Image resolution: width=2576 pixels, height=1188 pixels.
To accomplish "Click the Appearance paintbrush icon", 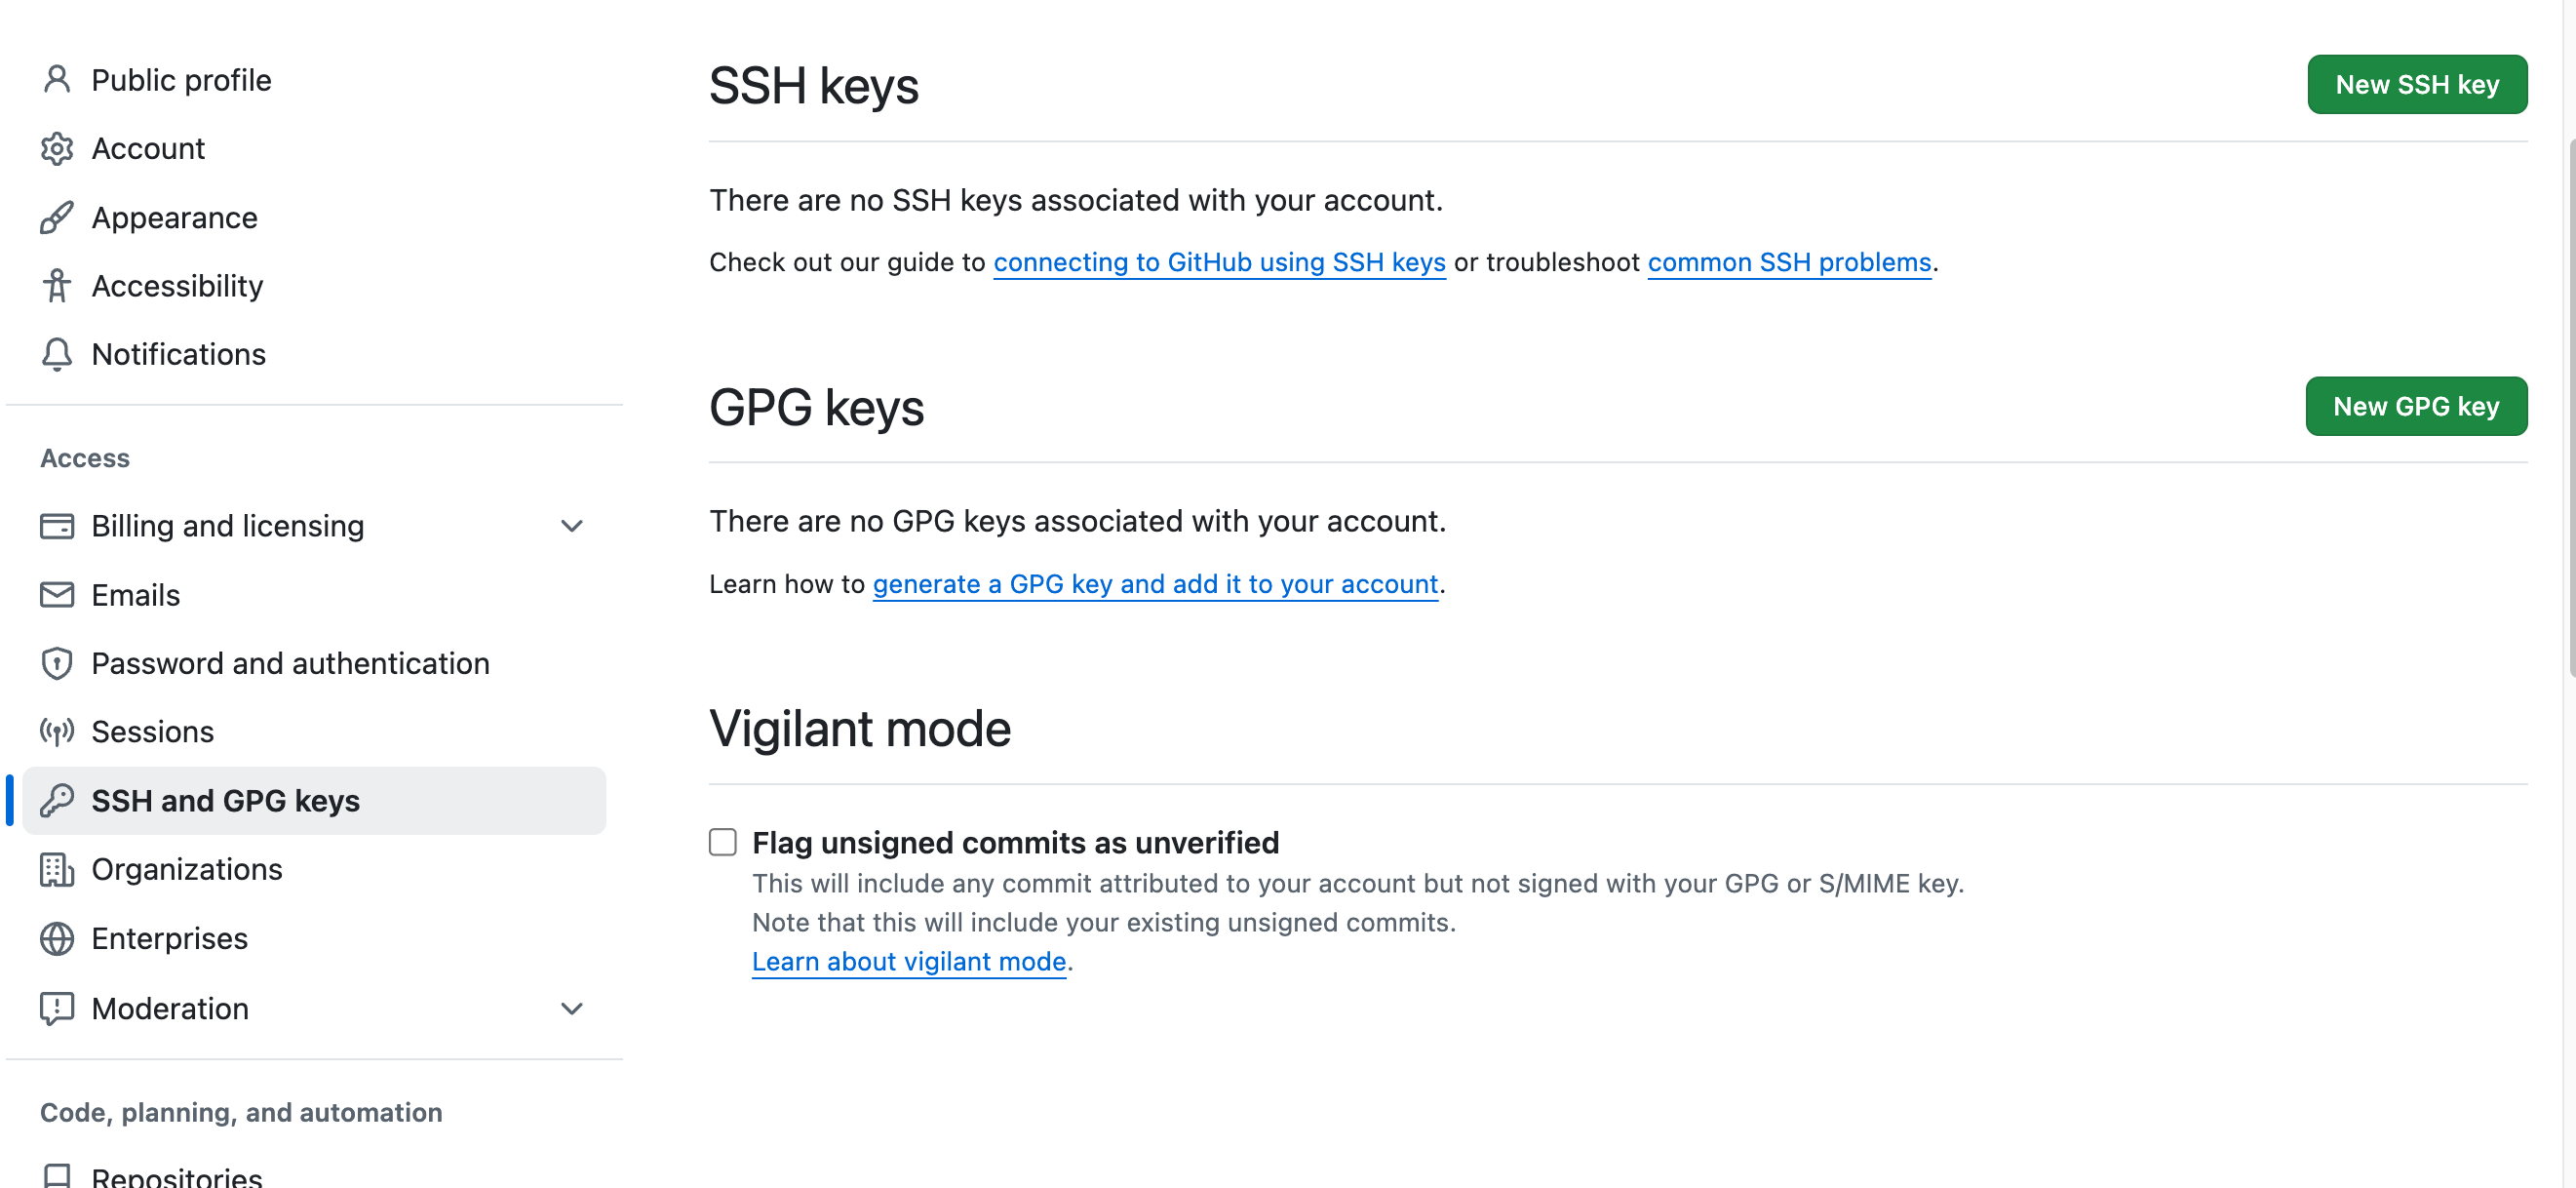I will pyautogui.click(x=57, y=217).
